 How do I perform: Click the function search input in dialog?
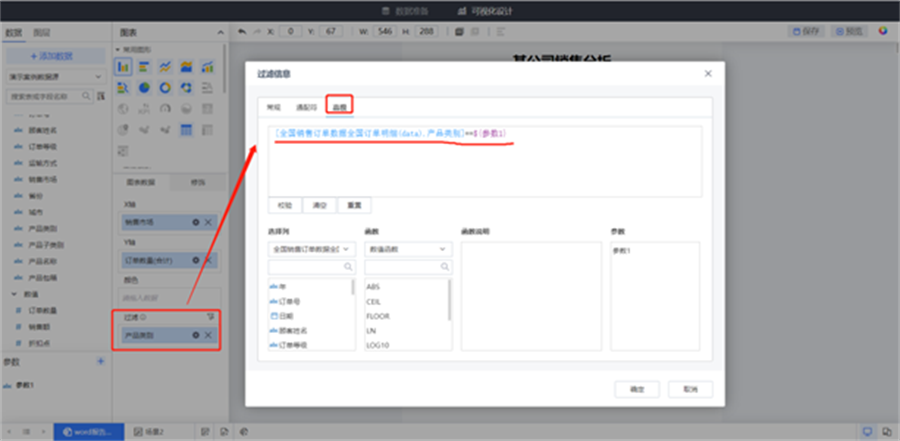408,267
